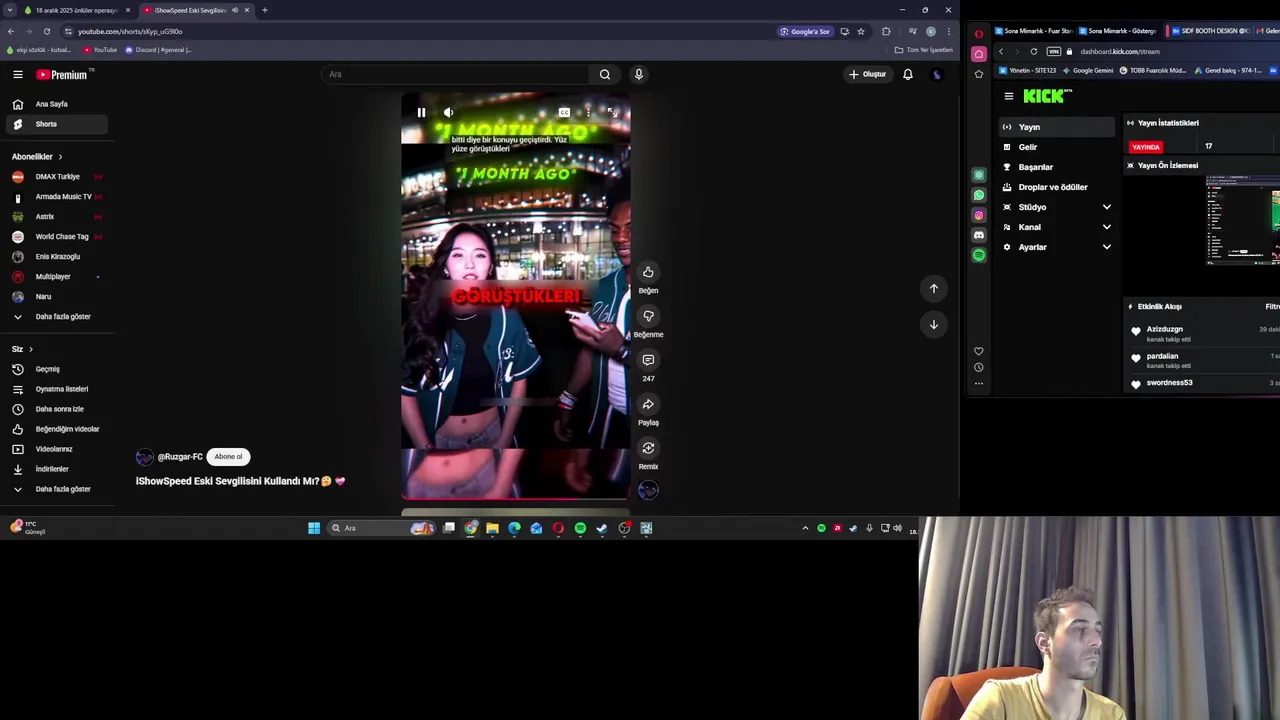This screenshot has width=1280, height=720.
Task: Open Oynatma listeleri playlists
Action: [x=56, y=389]
